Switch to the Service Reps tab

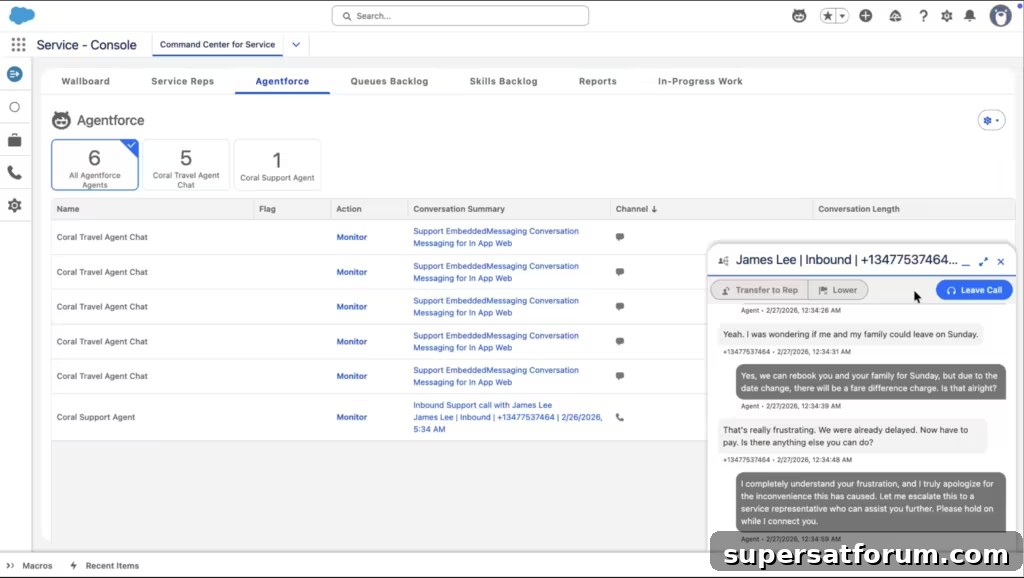(182, 81)
